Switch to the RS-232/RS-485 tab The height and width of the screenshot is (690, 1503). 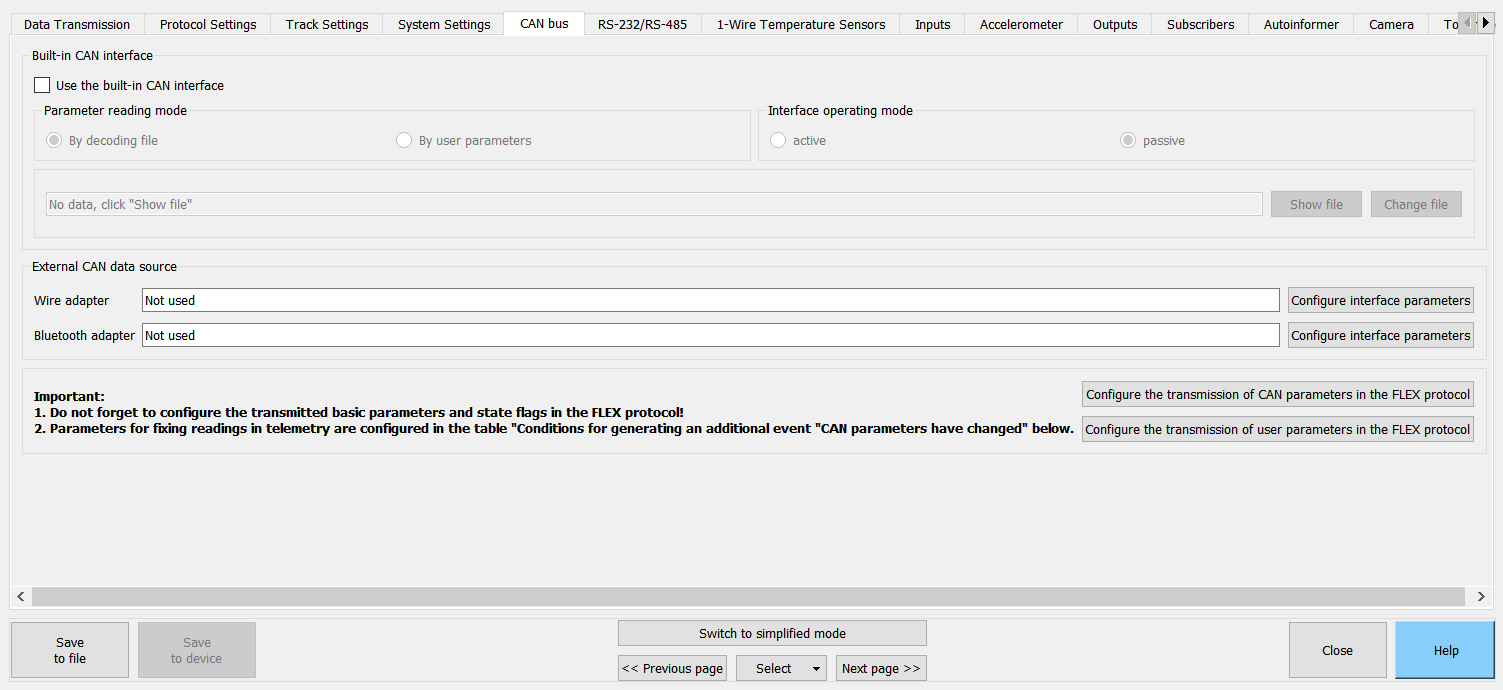click(642, 24)
